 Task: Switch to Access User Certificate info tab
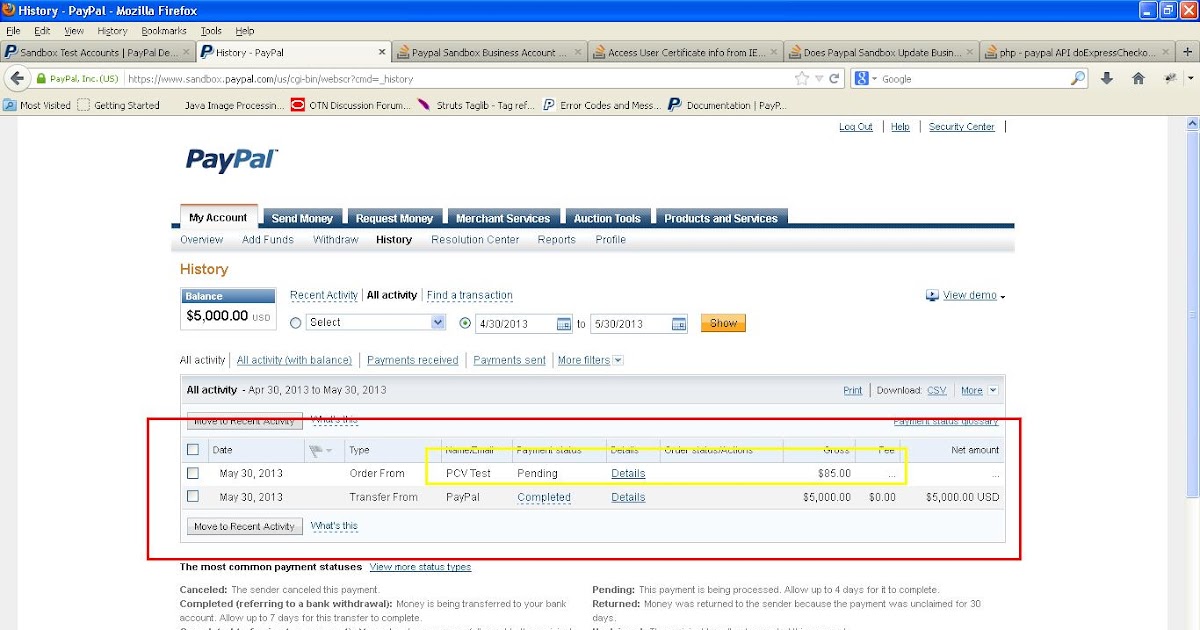(686, 52)
